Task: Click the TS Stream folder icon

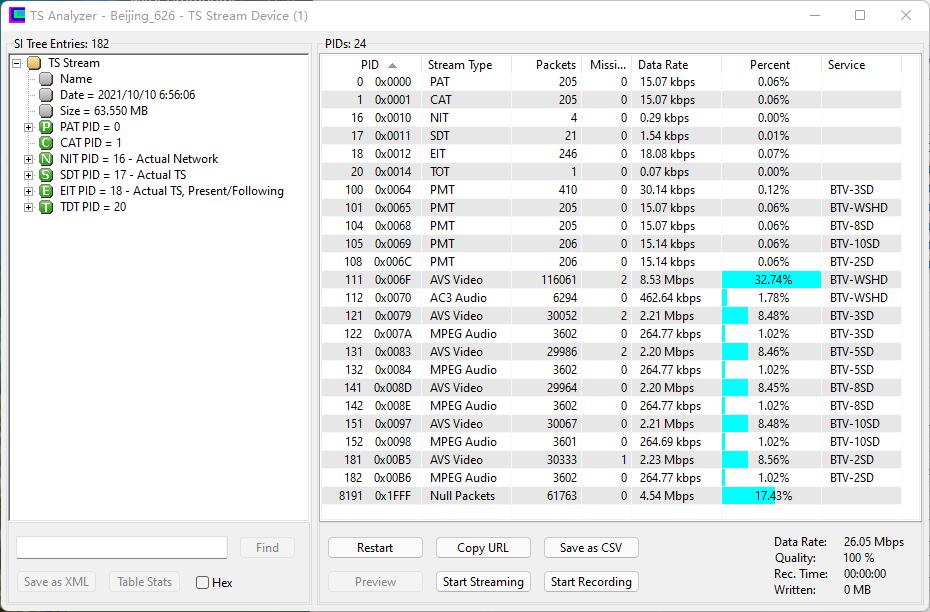Action: pos(34,63)
